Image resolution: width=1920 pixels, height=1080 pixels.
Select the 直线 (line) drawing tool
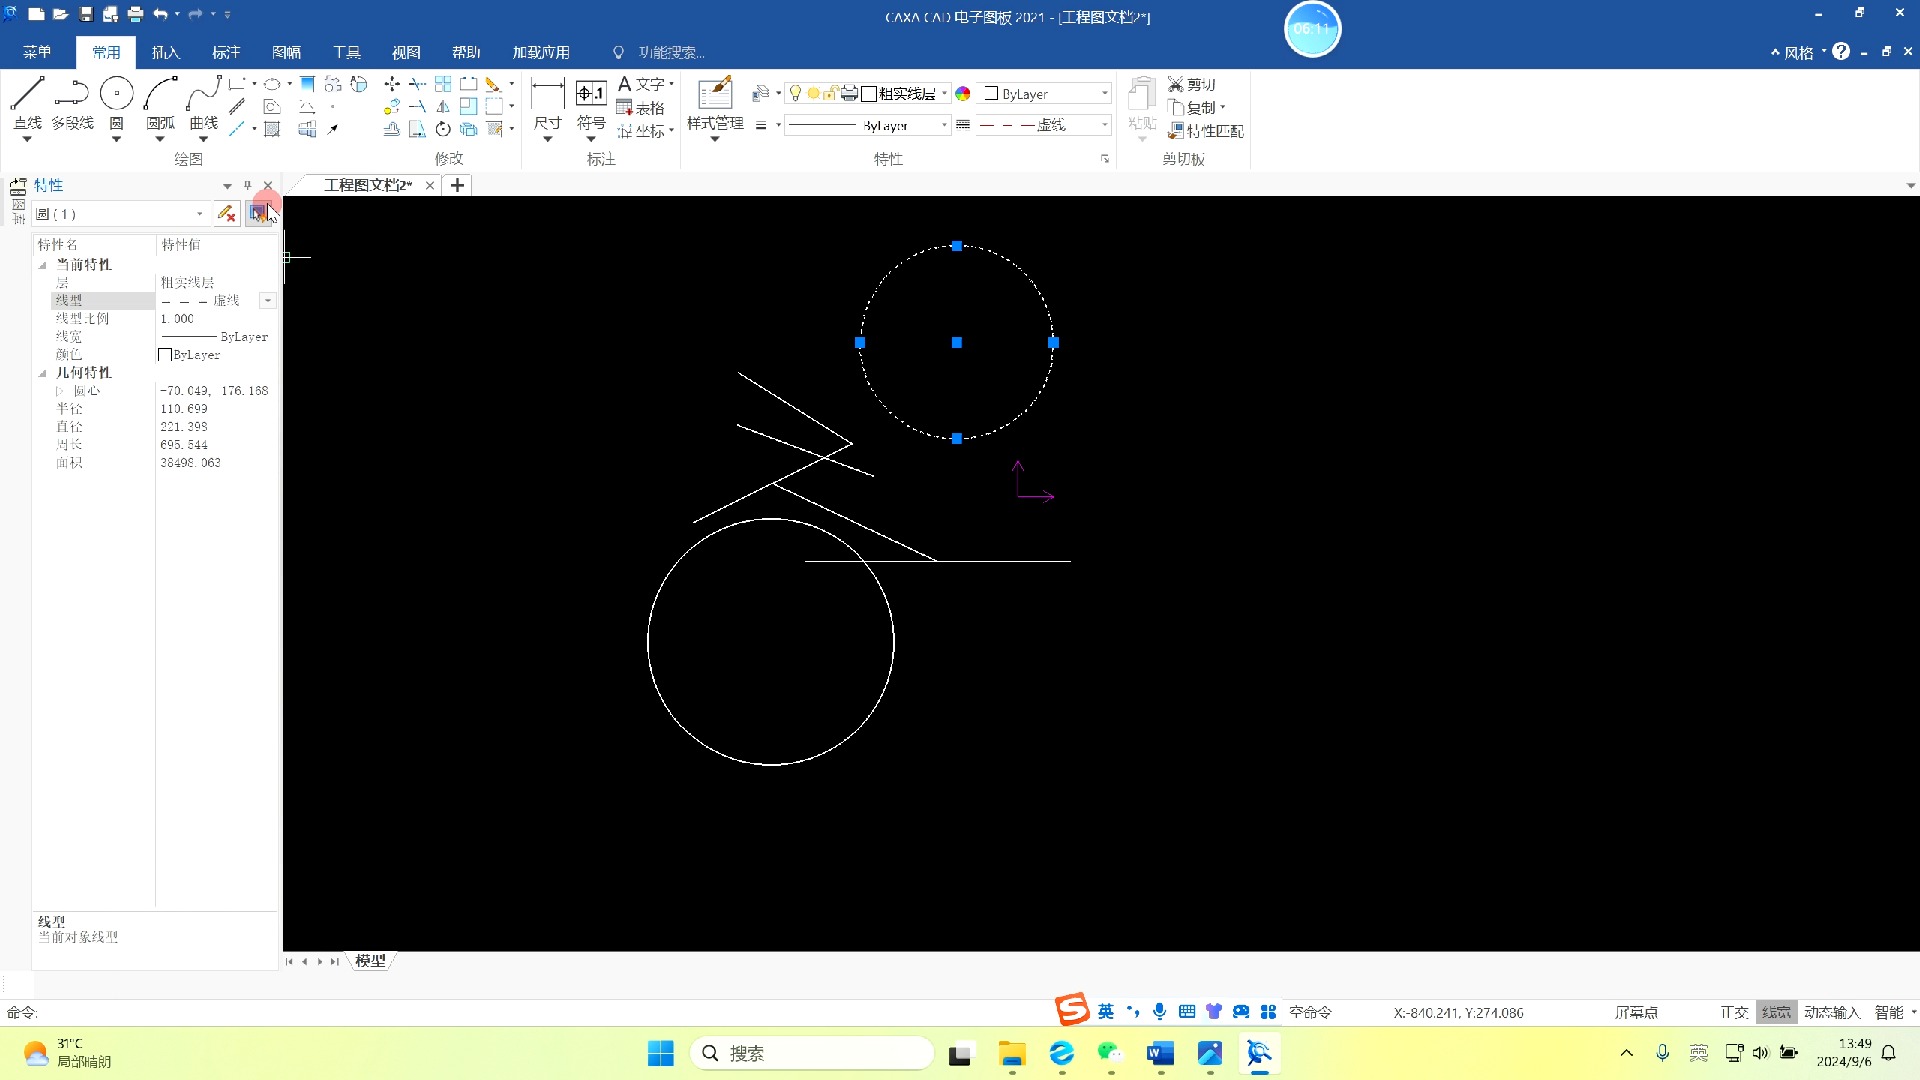coord(27,103)
